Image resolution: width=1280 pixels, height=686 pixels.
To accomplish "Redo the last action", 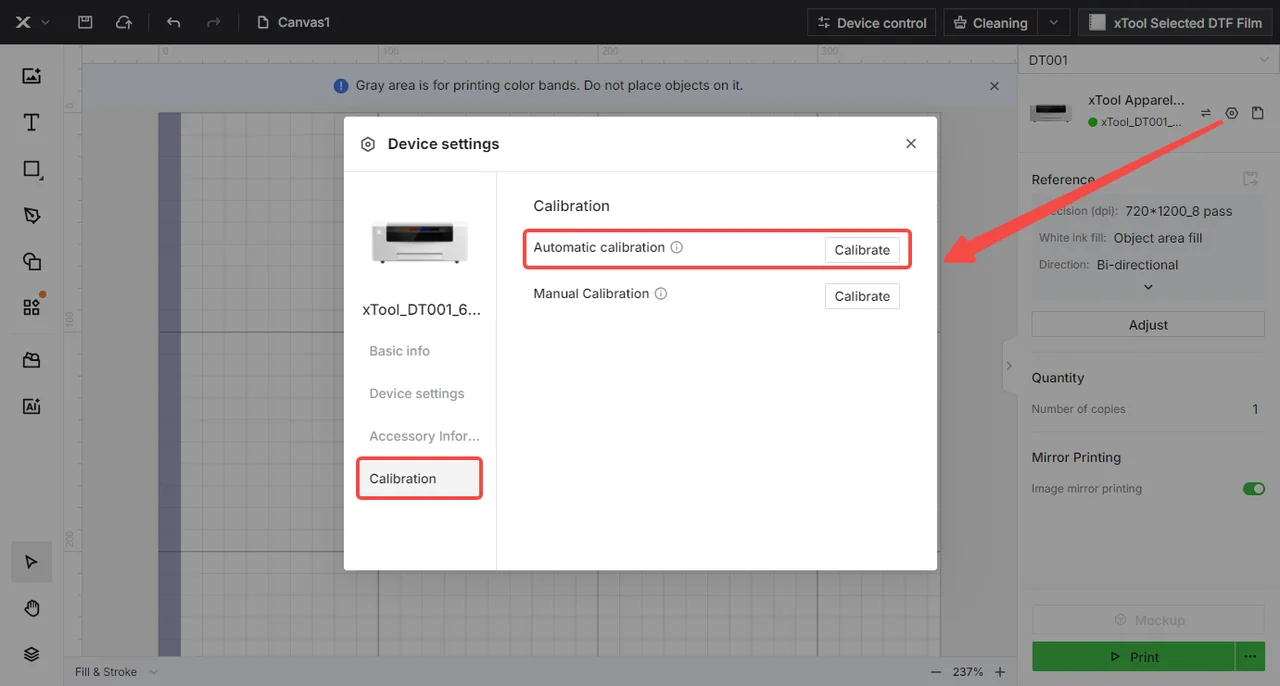I will point(212,22).
